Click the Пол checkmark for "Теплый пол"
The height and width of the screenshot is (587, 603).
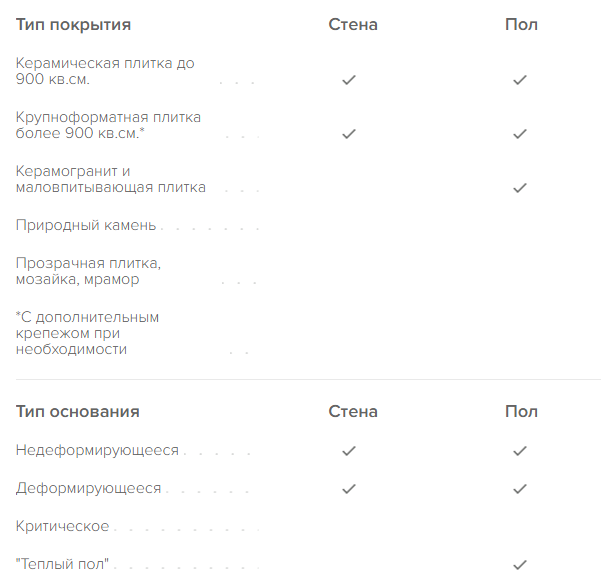520,565
